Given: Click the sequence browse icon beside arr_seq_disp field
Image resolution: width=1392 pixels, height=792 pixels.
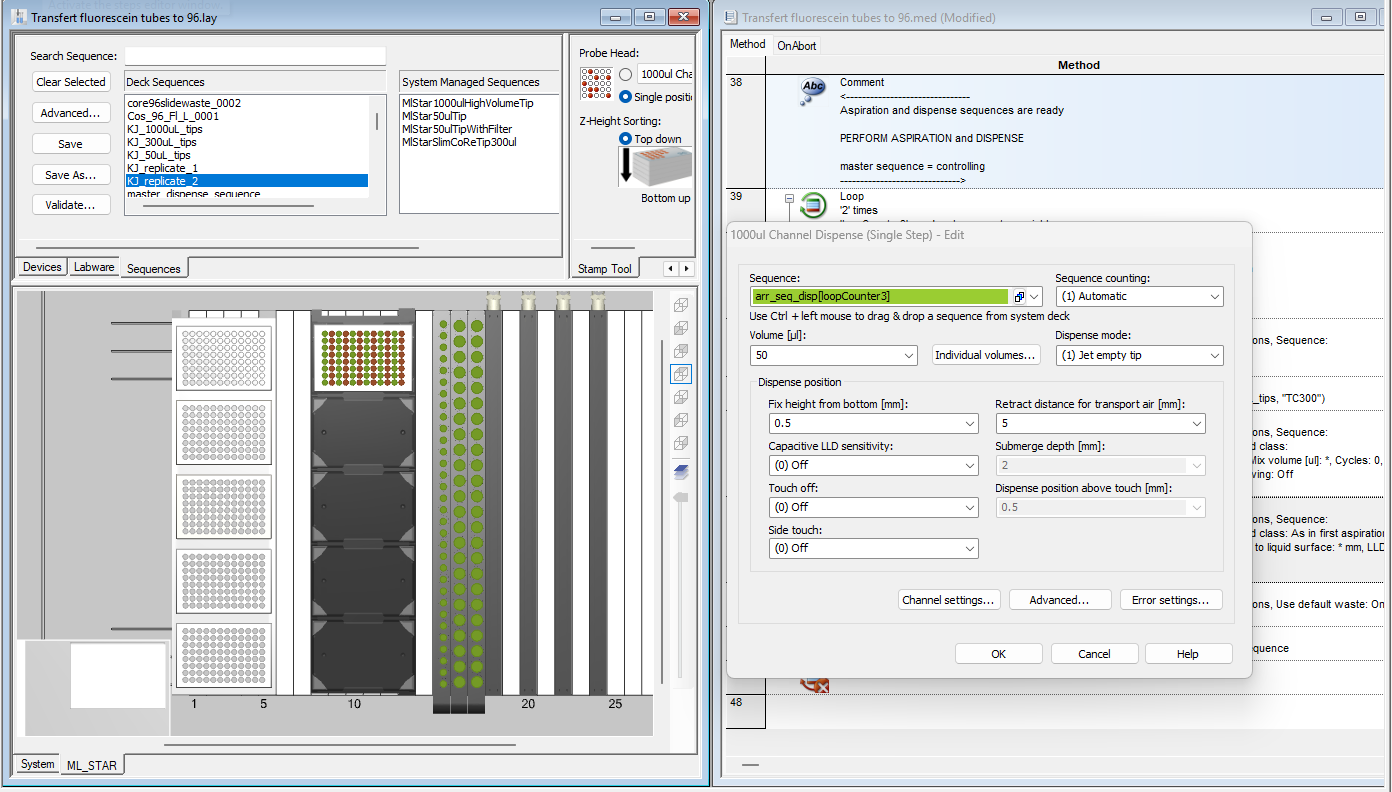Looking at the screenshot, I should [1019, 296].
